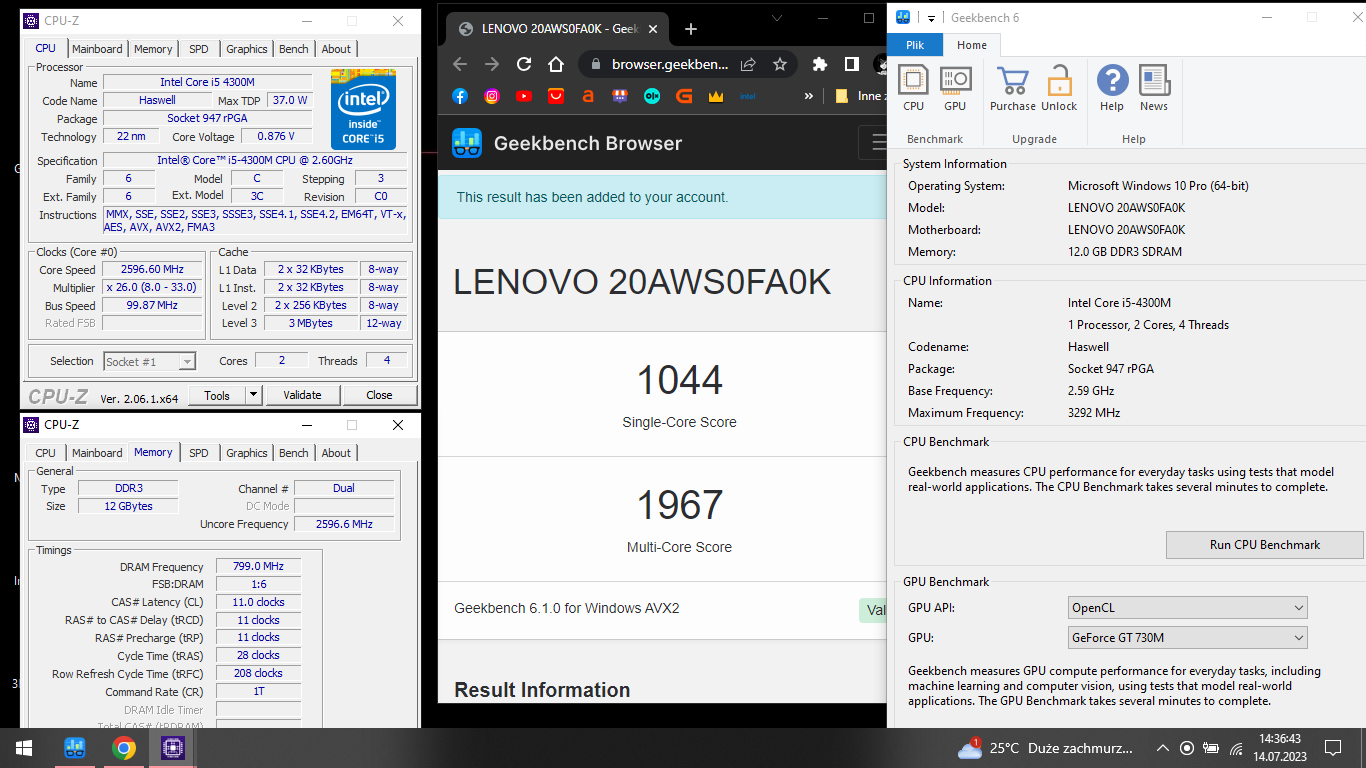Show hidden system tray icons
1366x768 pixels.
[x=1162, y=748]
